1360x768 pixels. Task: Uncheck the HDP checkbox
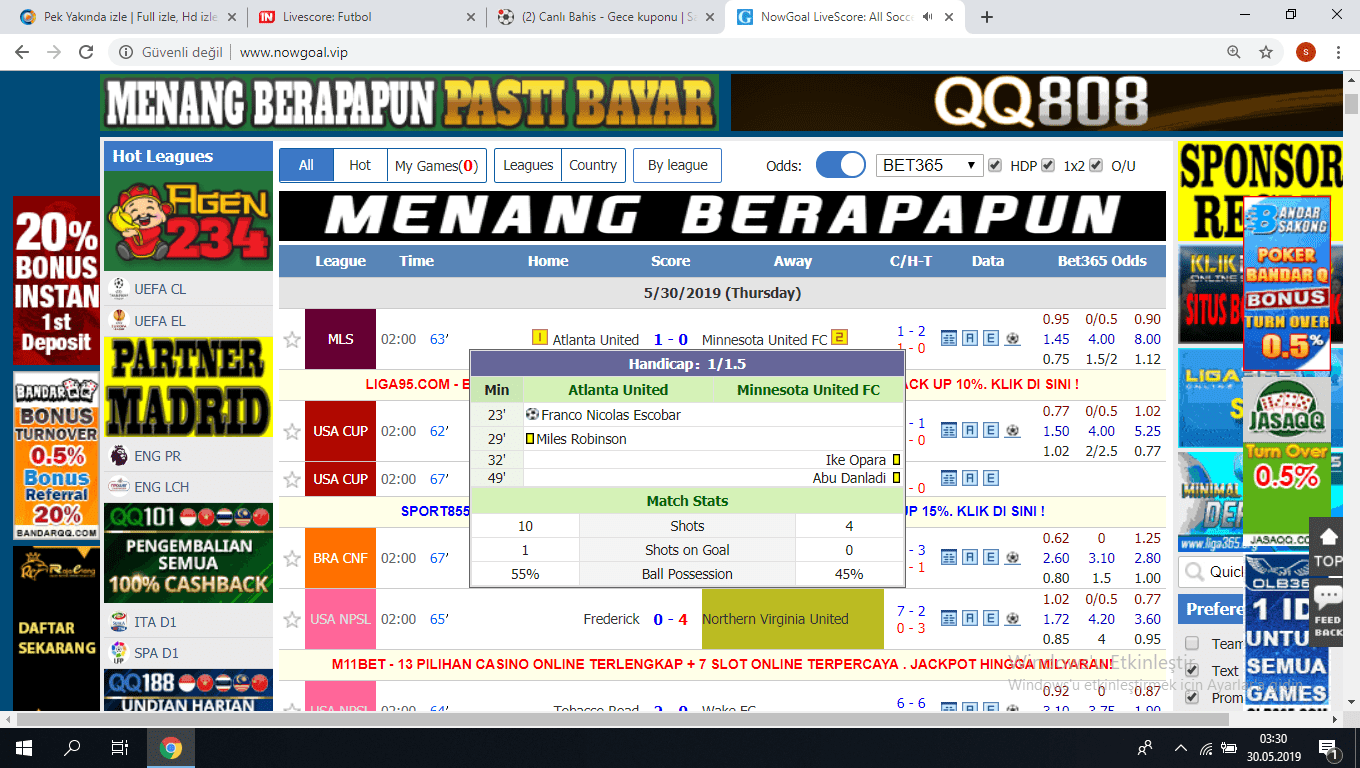pos(995,165)
